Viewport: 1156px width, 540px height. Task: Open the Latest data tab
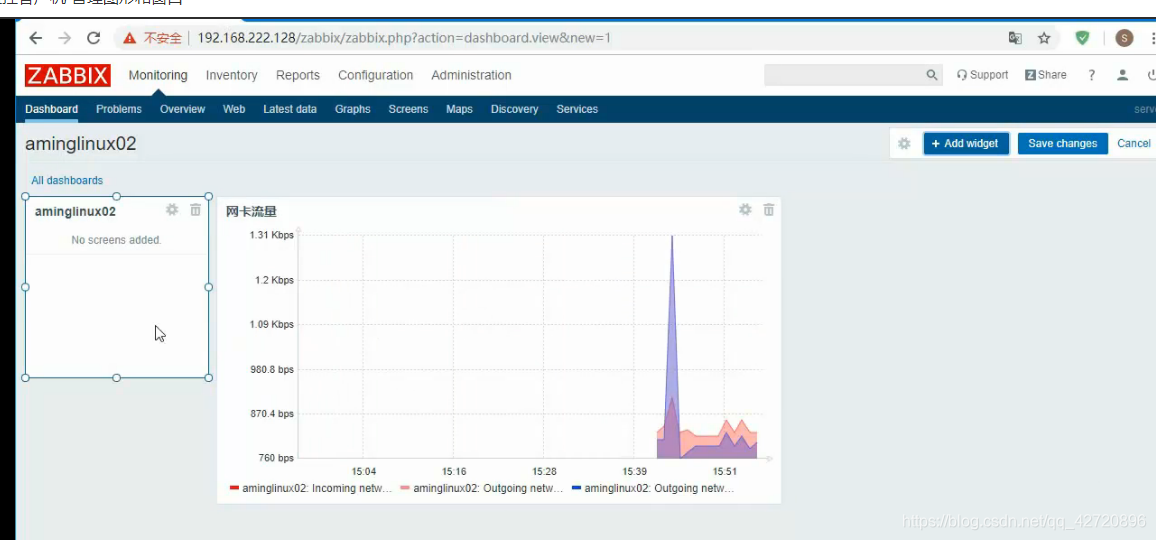(290, 109)
